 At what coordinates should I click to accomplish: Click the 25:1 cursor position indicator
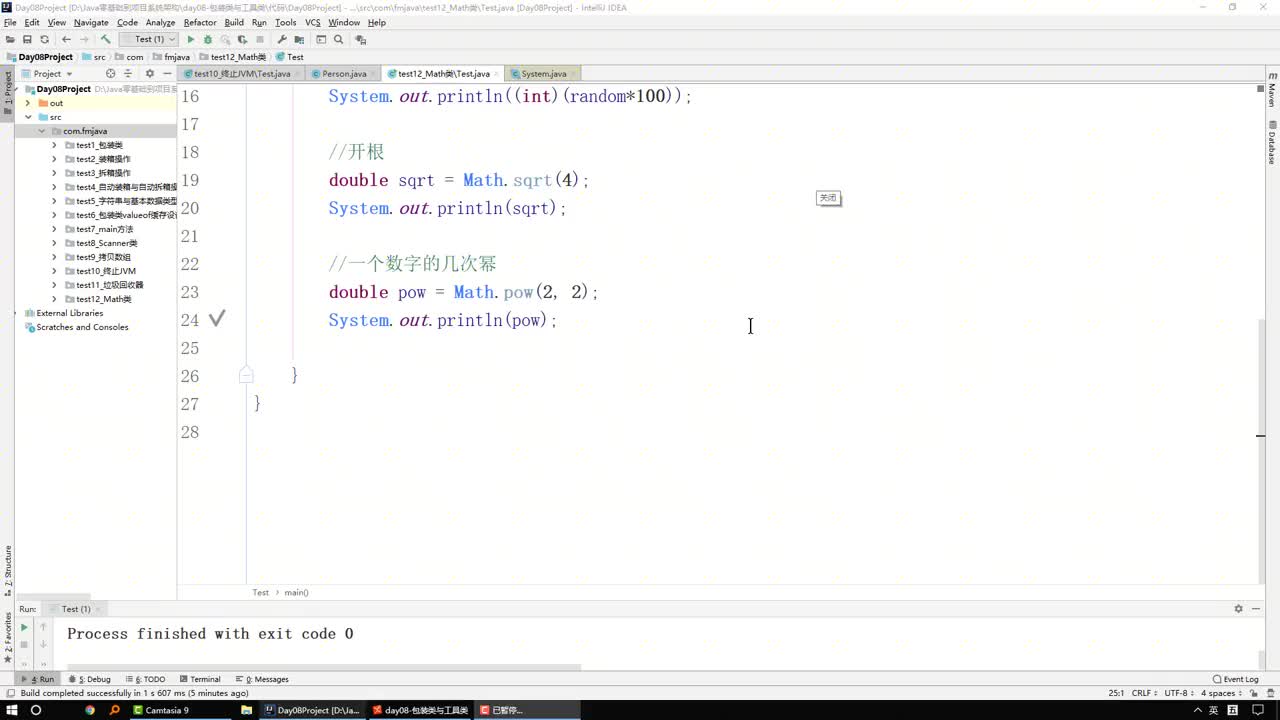pos(1116,693)
